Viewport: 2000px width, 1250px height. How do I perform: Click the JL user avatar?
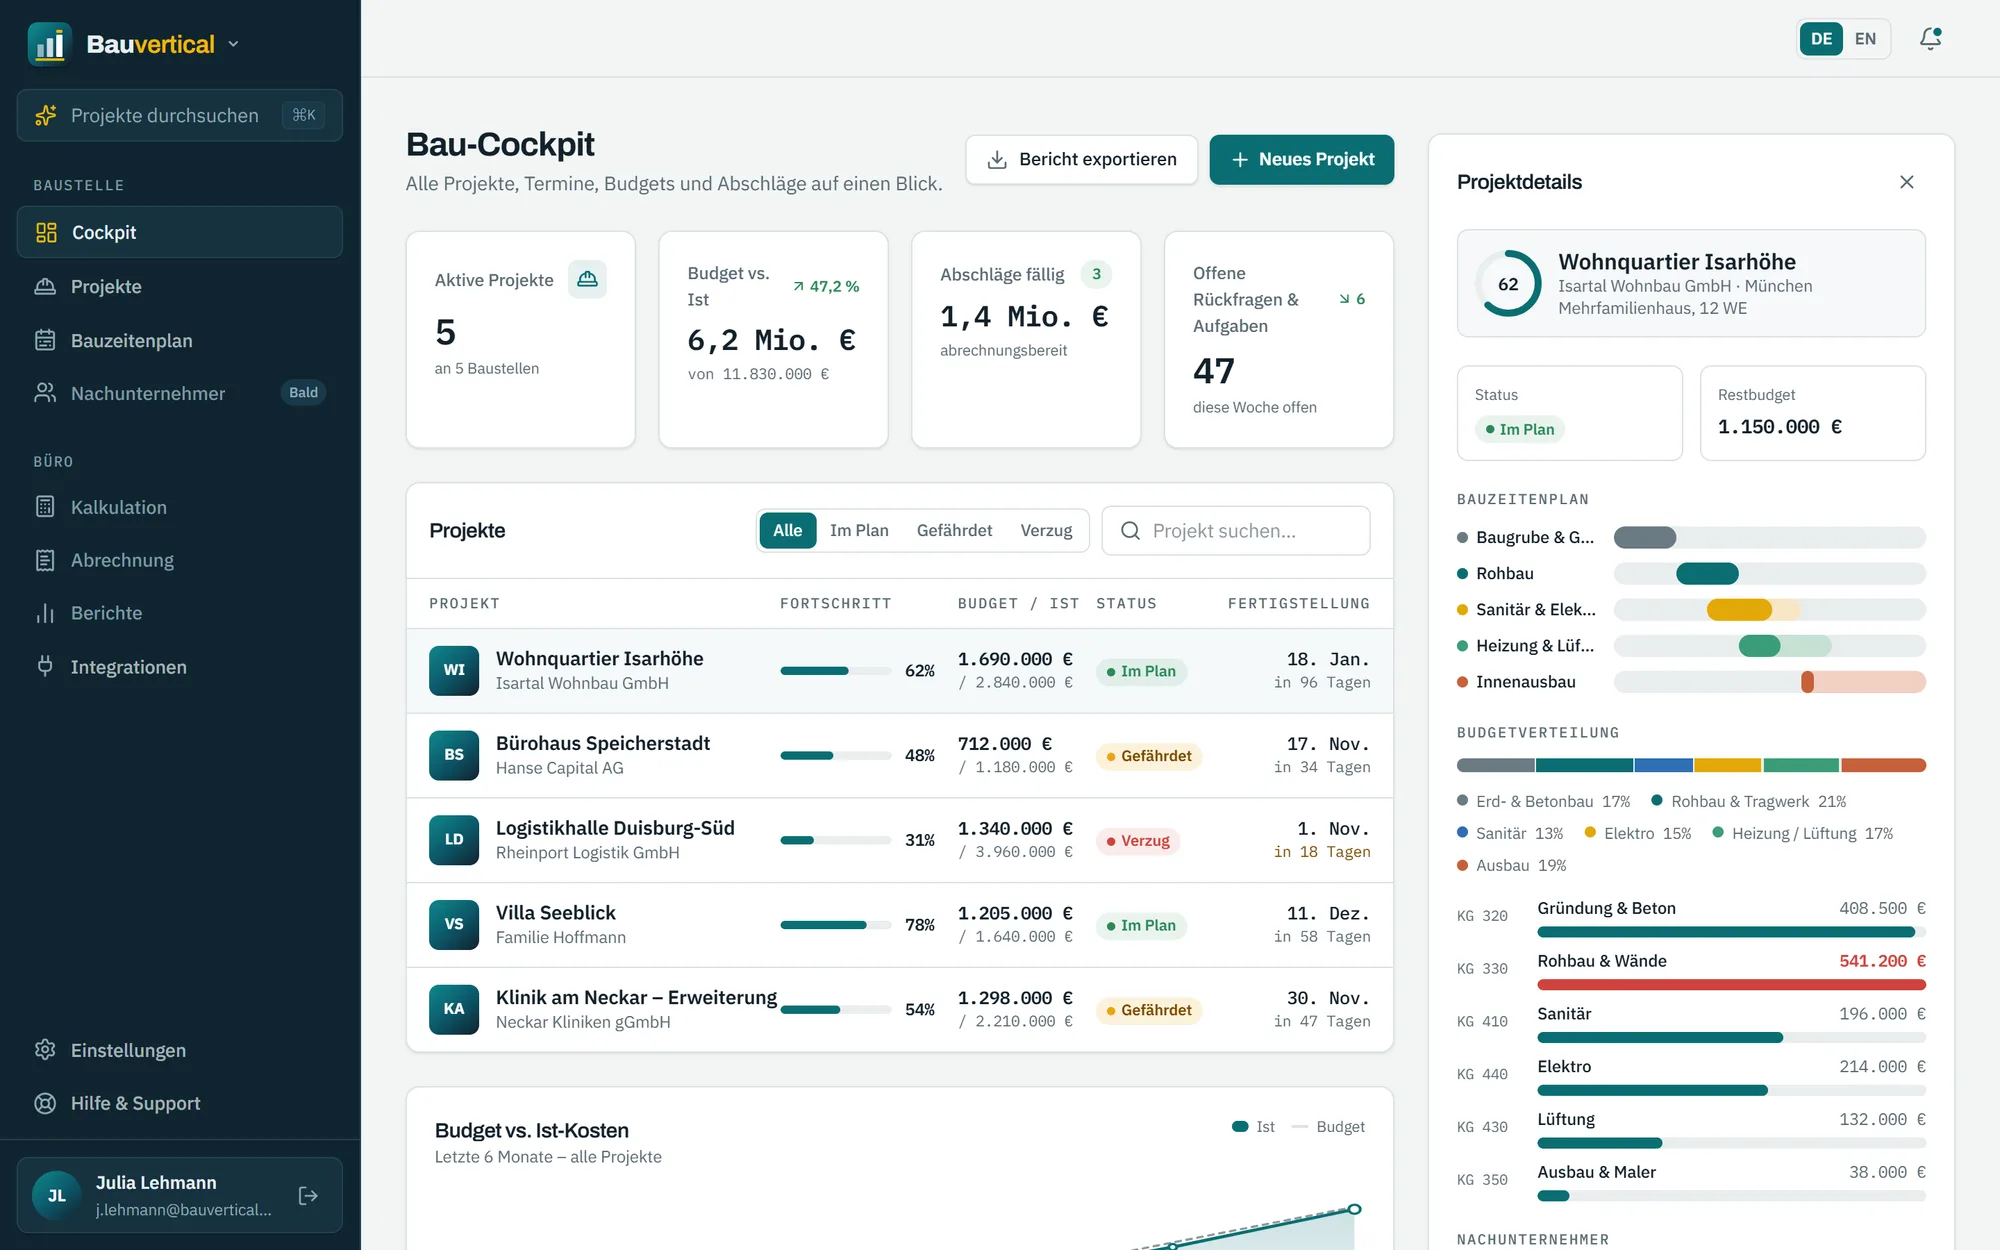57,1195
